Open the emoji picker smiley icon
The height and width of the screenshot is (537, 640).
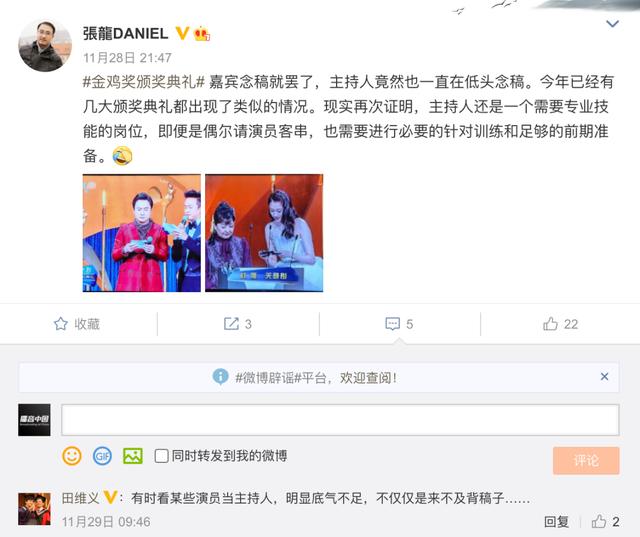[72, 456]
